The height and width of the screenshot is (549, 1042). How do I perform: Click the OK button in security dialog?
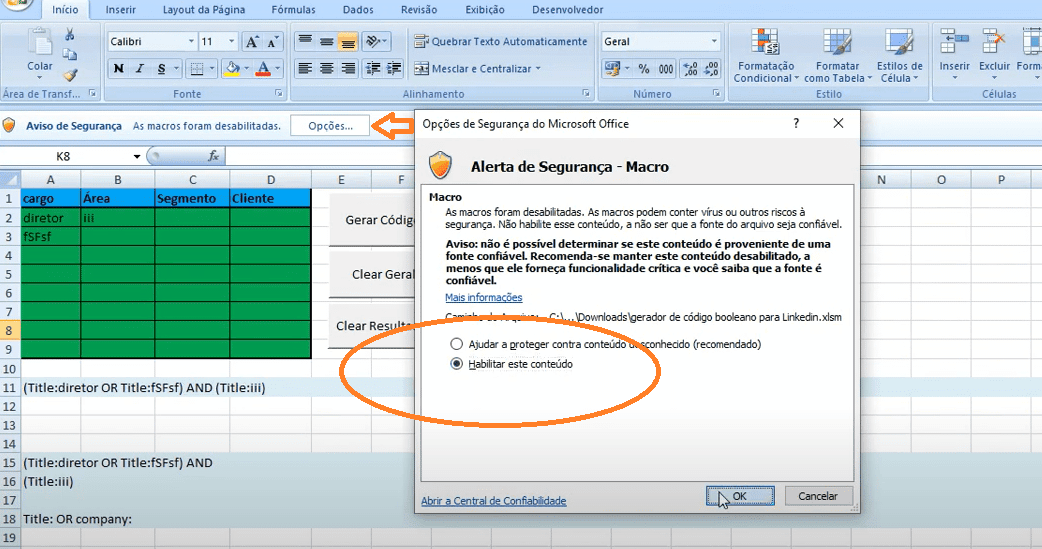coord(740,496)
